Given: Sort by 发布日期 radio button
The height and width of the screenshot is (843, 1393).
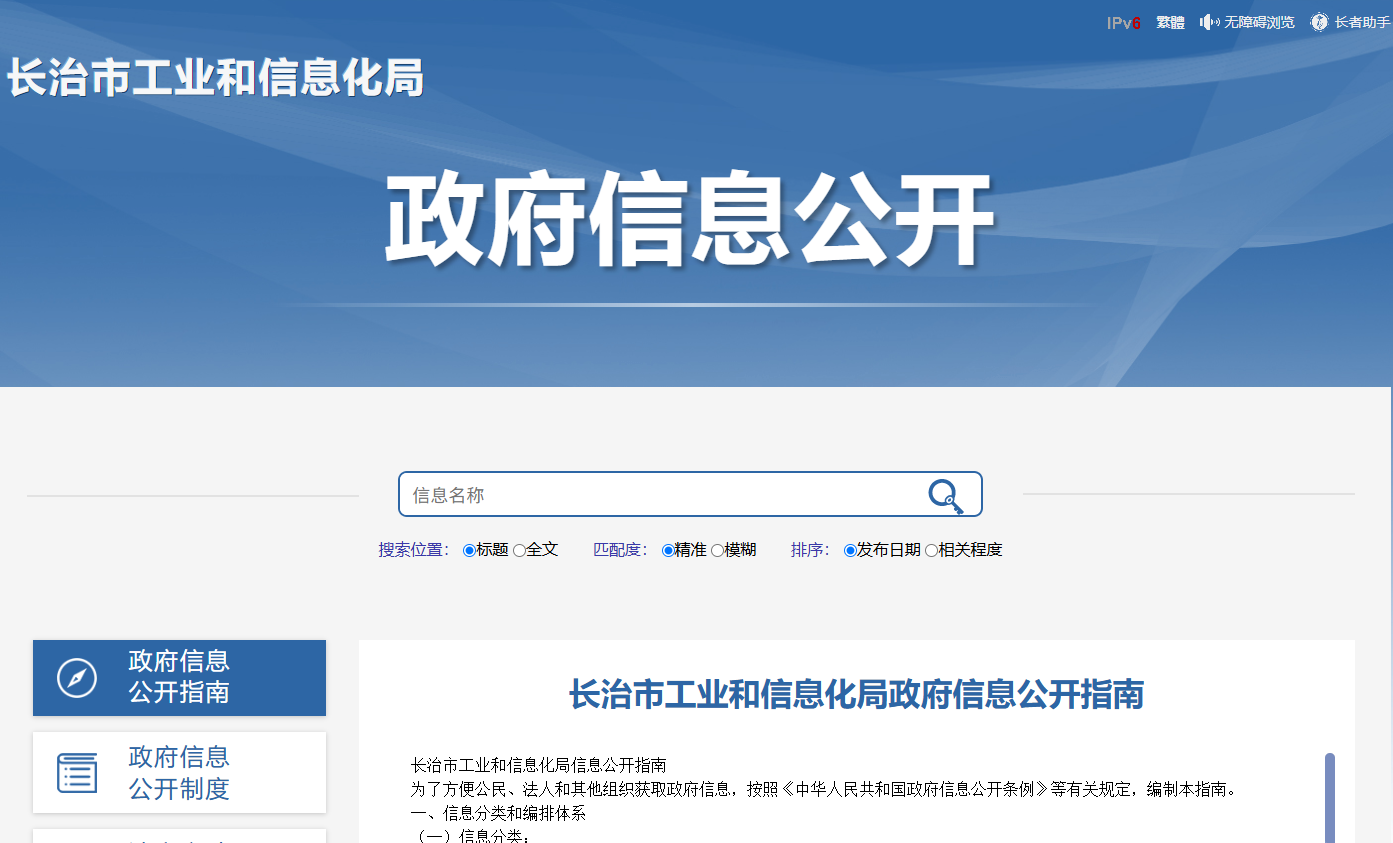Looking at the screenshot, I should click(850, 550).
